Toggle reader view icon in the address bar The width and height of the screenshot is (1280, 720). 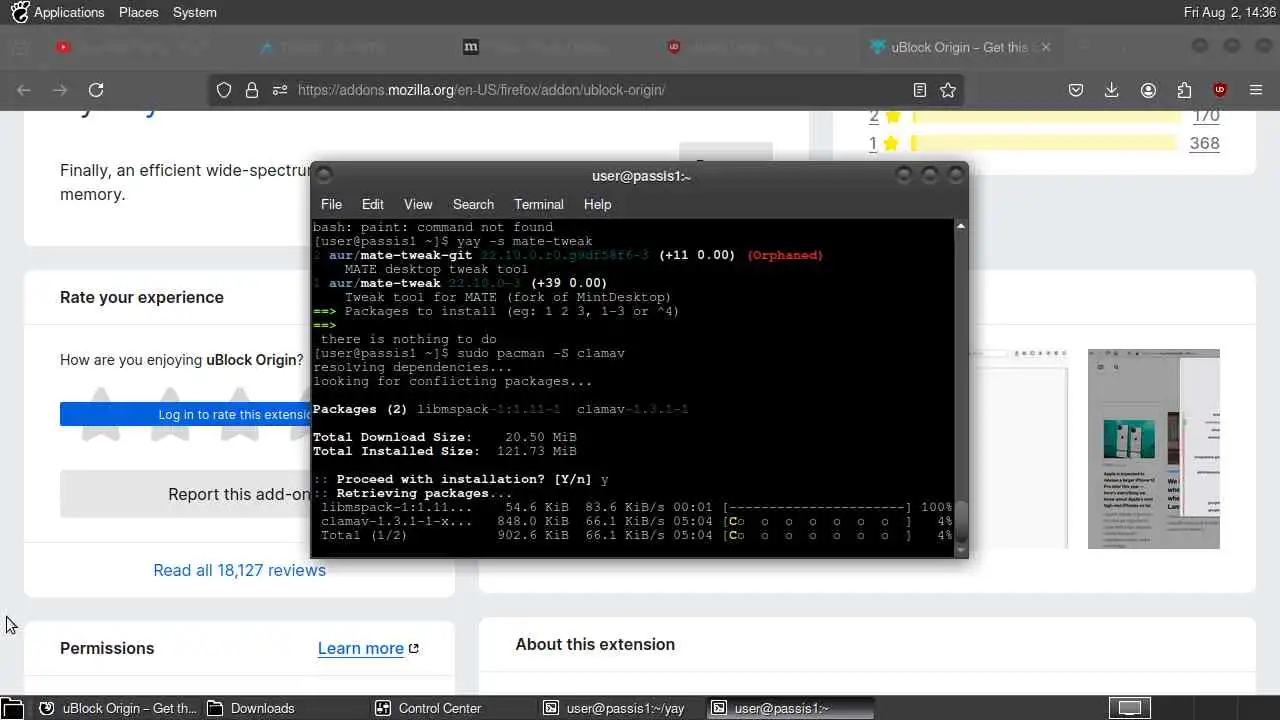point(920,90)
